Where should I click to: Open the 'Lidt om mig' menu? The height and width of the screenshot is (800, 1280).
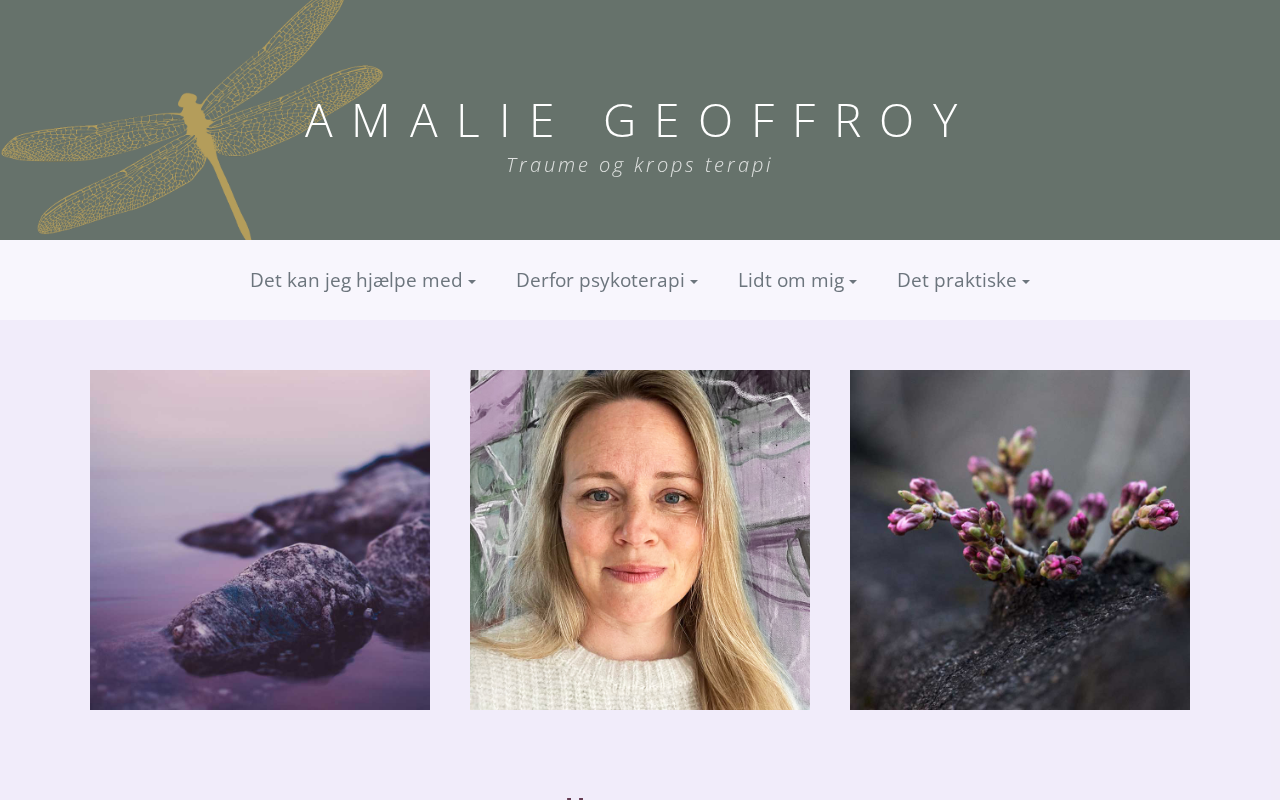coord(797,280)
